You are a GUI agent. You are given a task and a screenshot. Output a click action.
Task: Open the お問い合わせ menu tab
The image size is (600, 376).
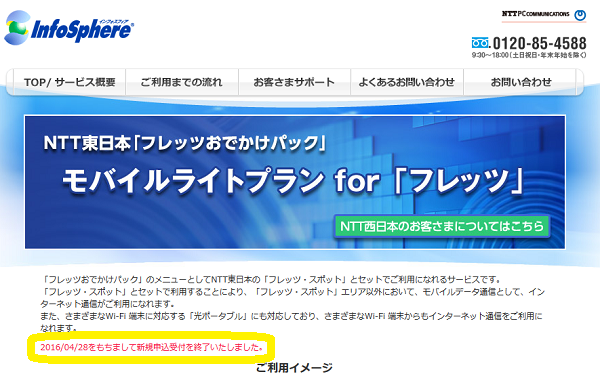tap(520, 82)
